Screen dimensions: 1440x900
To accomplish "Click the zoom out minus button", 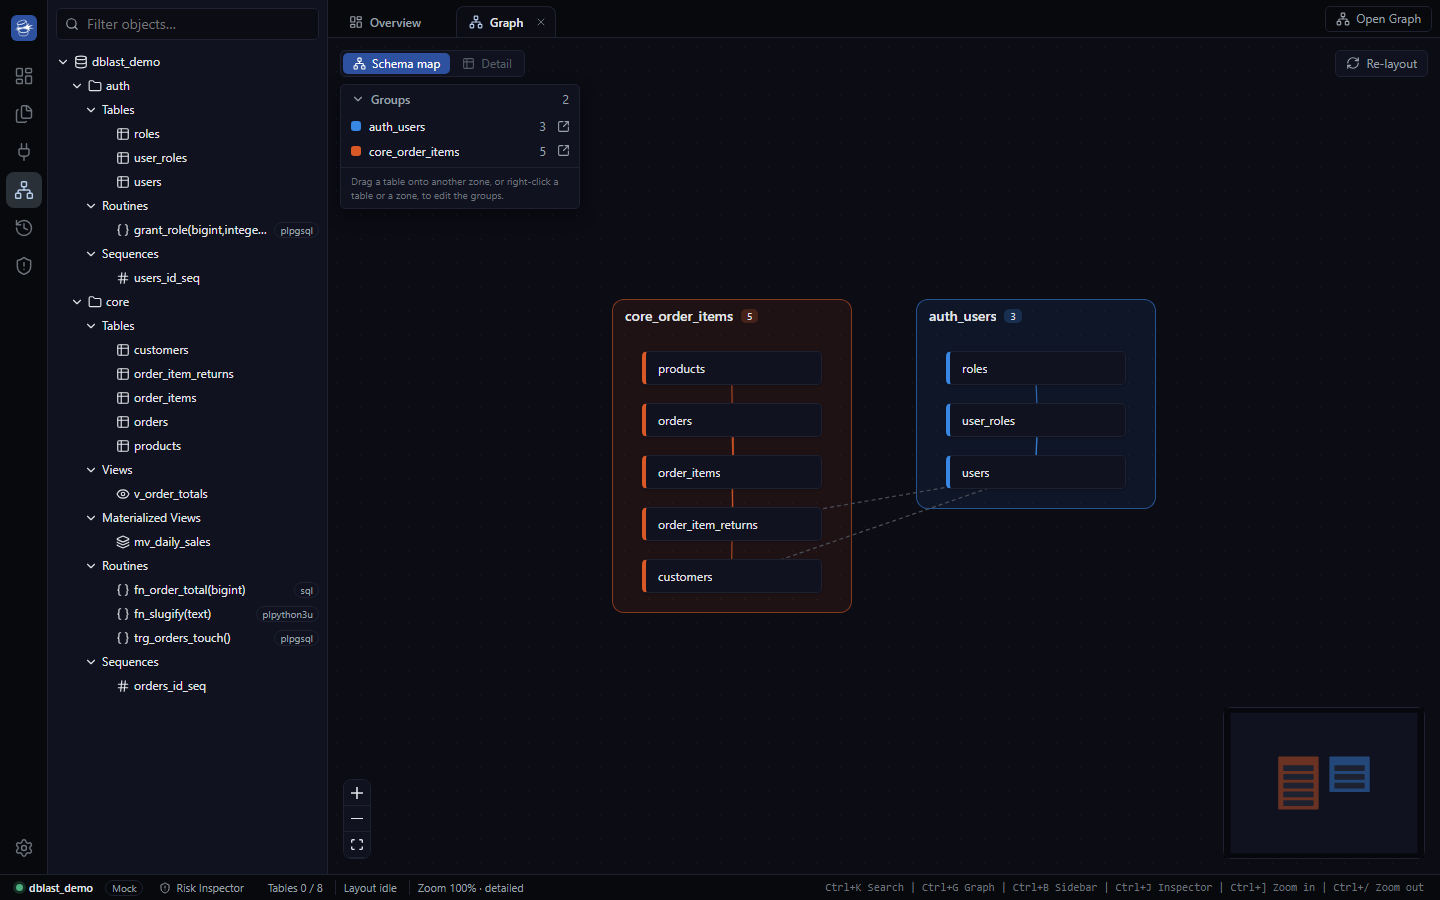I will (357, 819).
